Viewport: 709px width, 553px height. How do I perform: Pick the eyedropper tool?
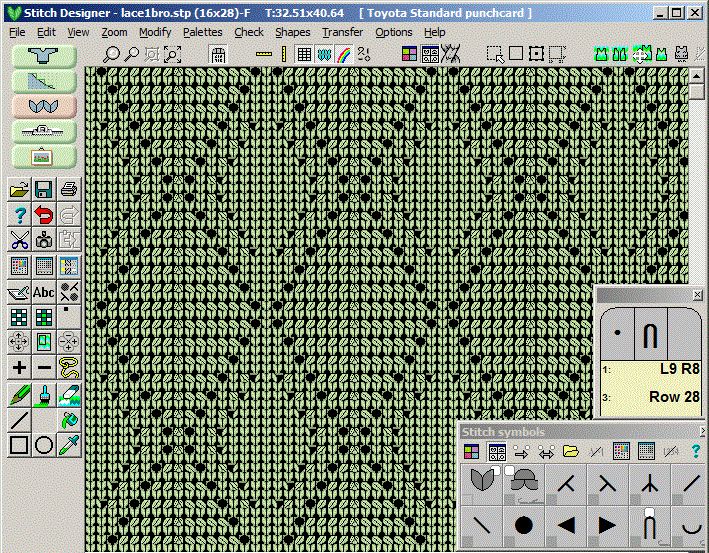(69, 444)
